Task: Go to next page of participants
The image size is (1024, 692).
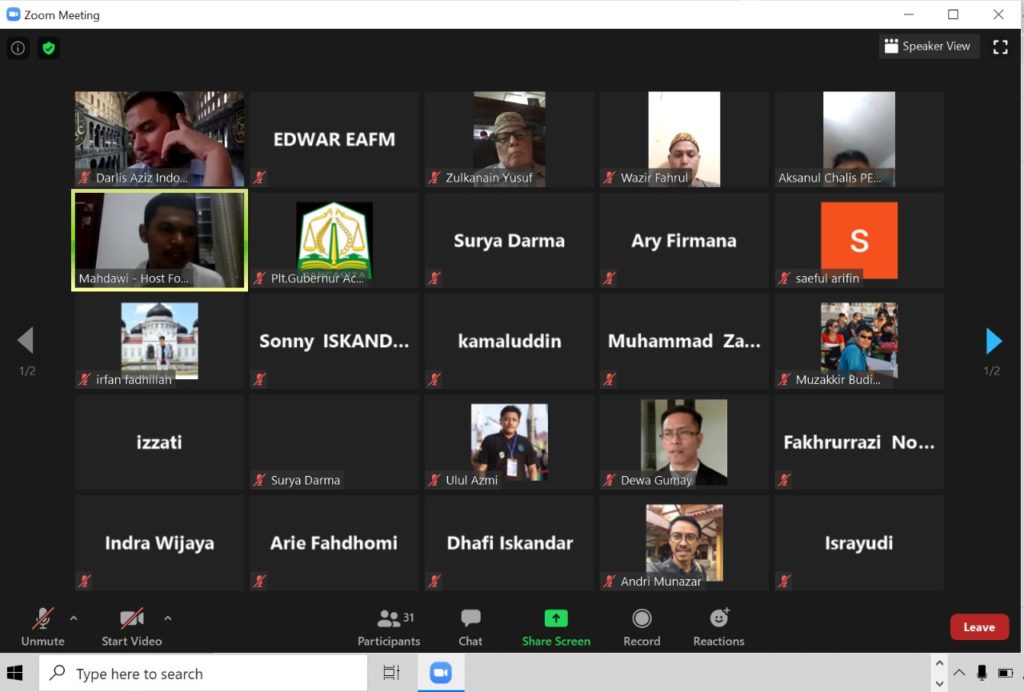Action: [993, 342]
